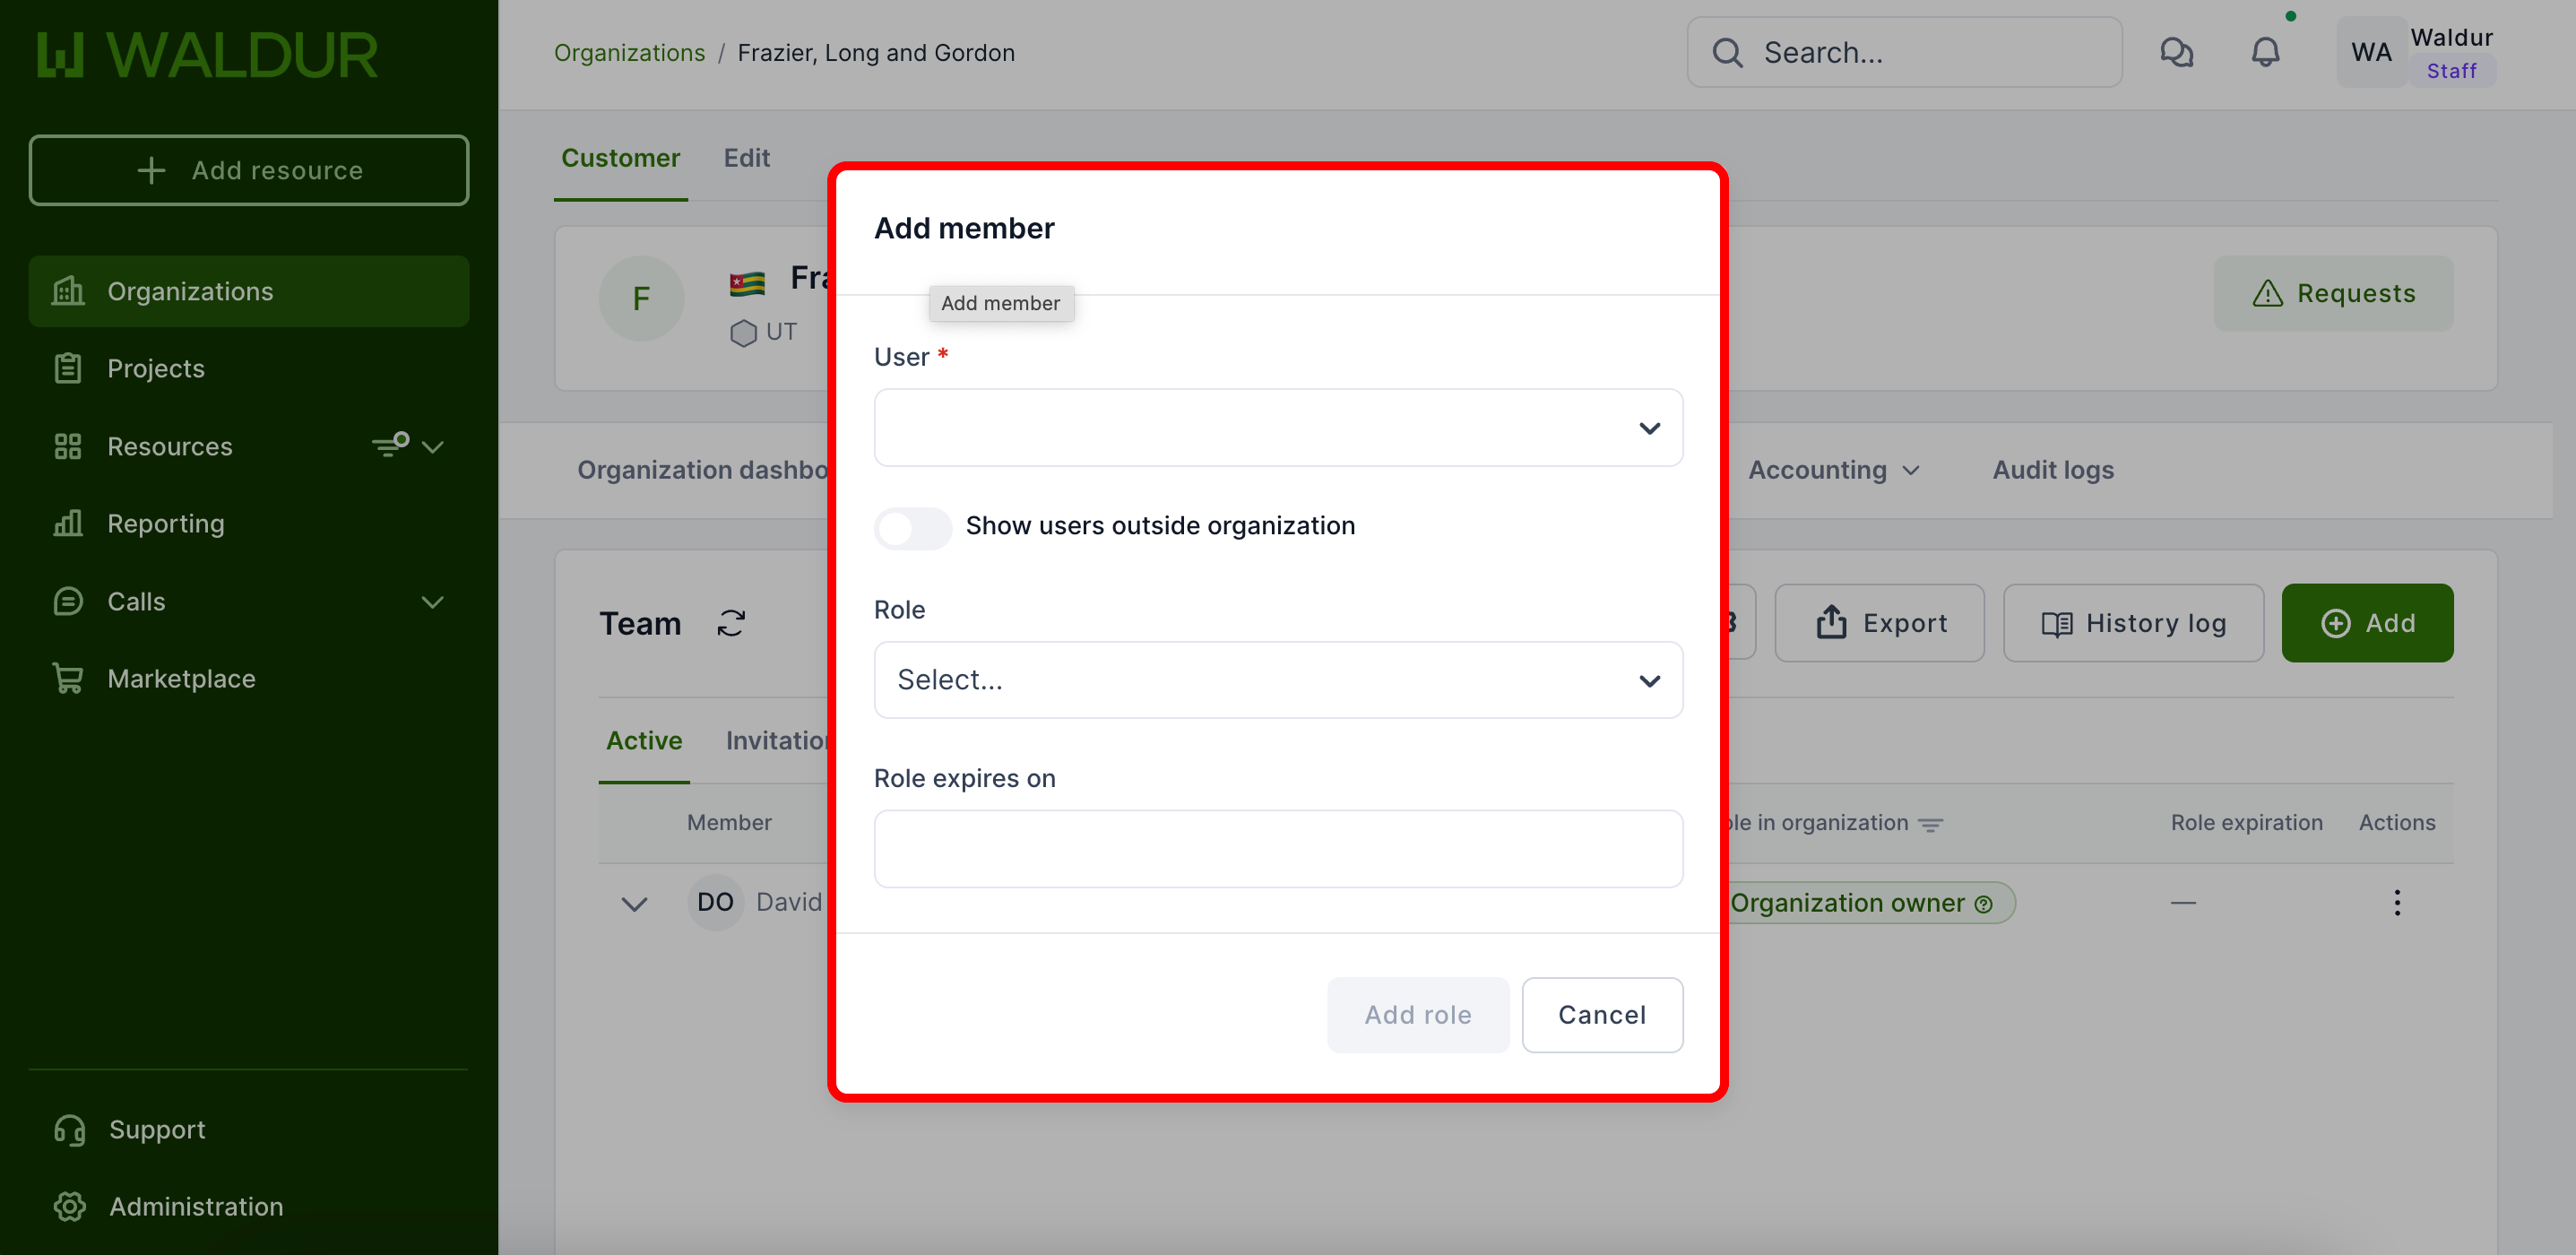Image resolution: width=2576 pixels, height=1255 pixels.
Task: Expand David's member row chevron
Action: click(634, 903)
